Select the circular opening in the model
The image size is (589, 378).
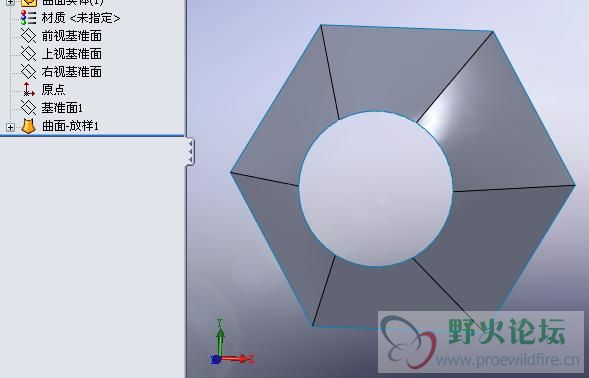click(x=376, y=189)
